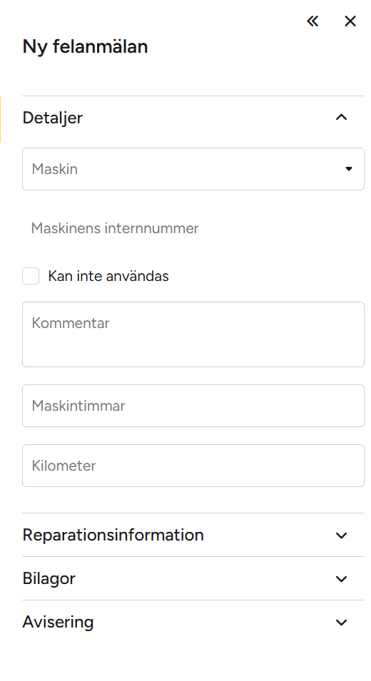The width and height of the screenshot is (371, 681).
Task: Expand Reparationsinformation with its chevron icon
Action: (341, 536)
